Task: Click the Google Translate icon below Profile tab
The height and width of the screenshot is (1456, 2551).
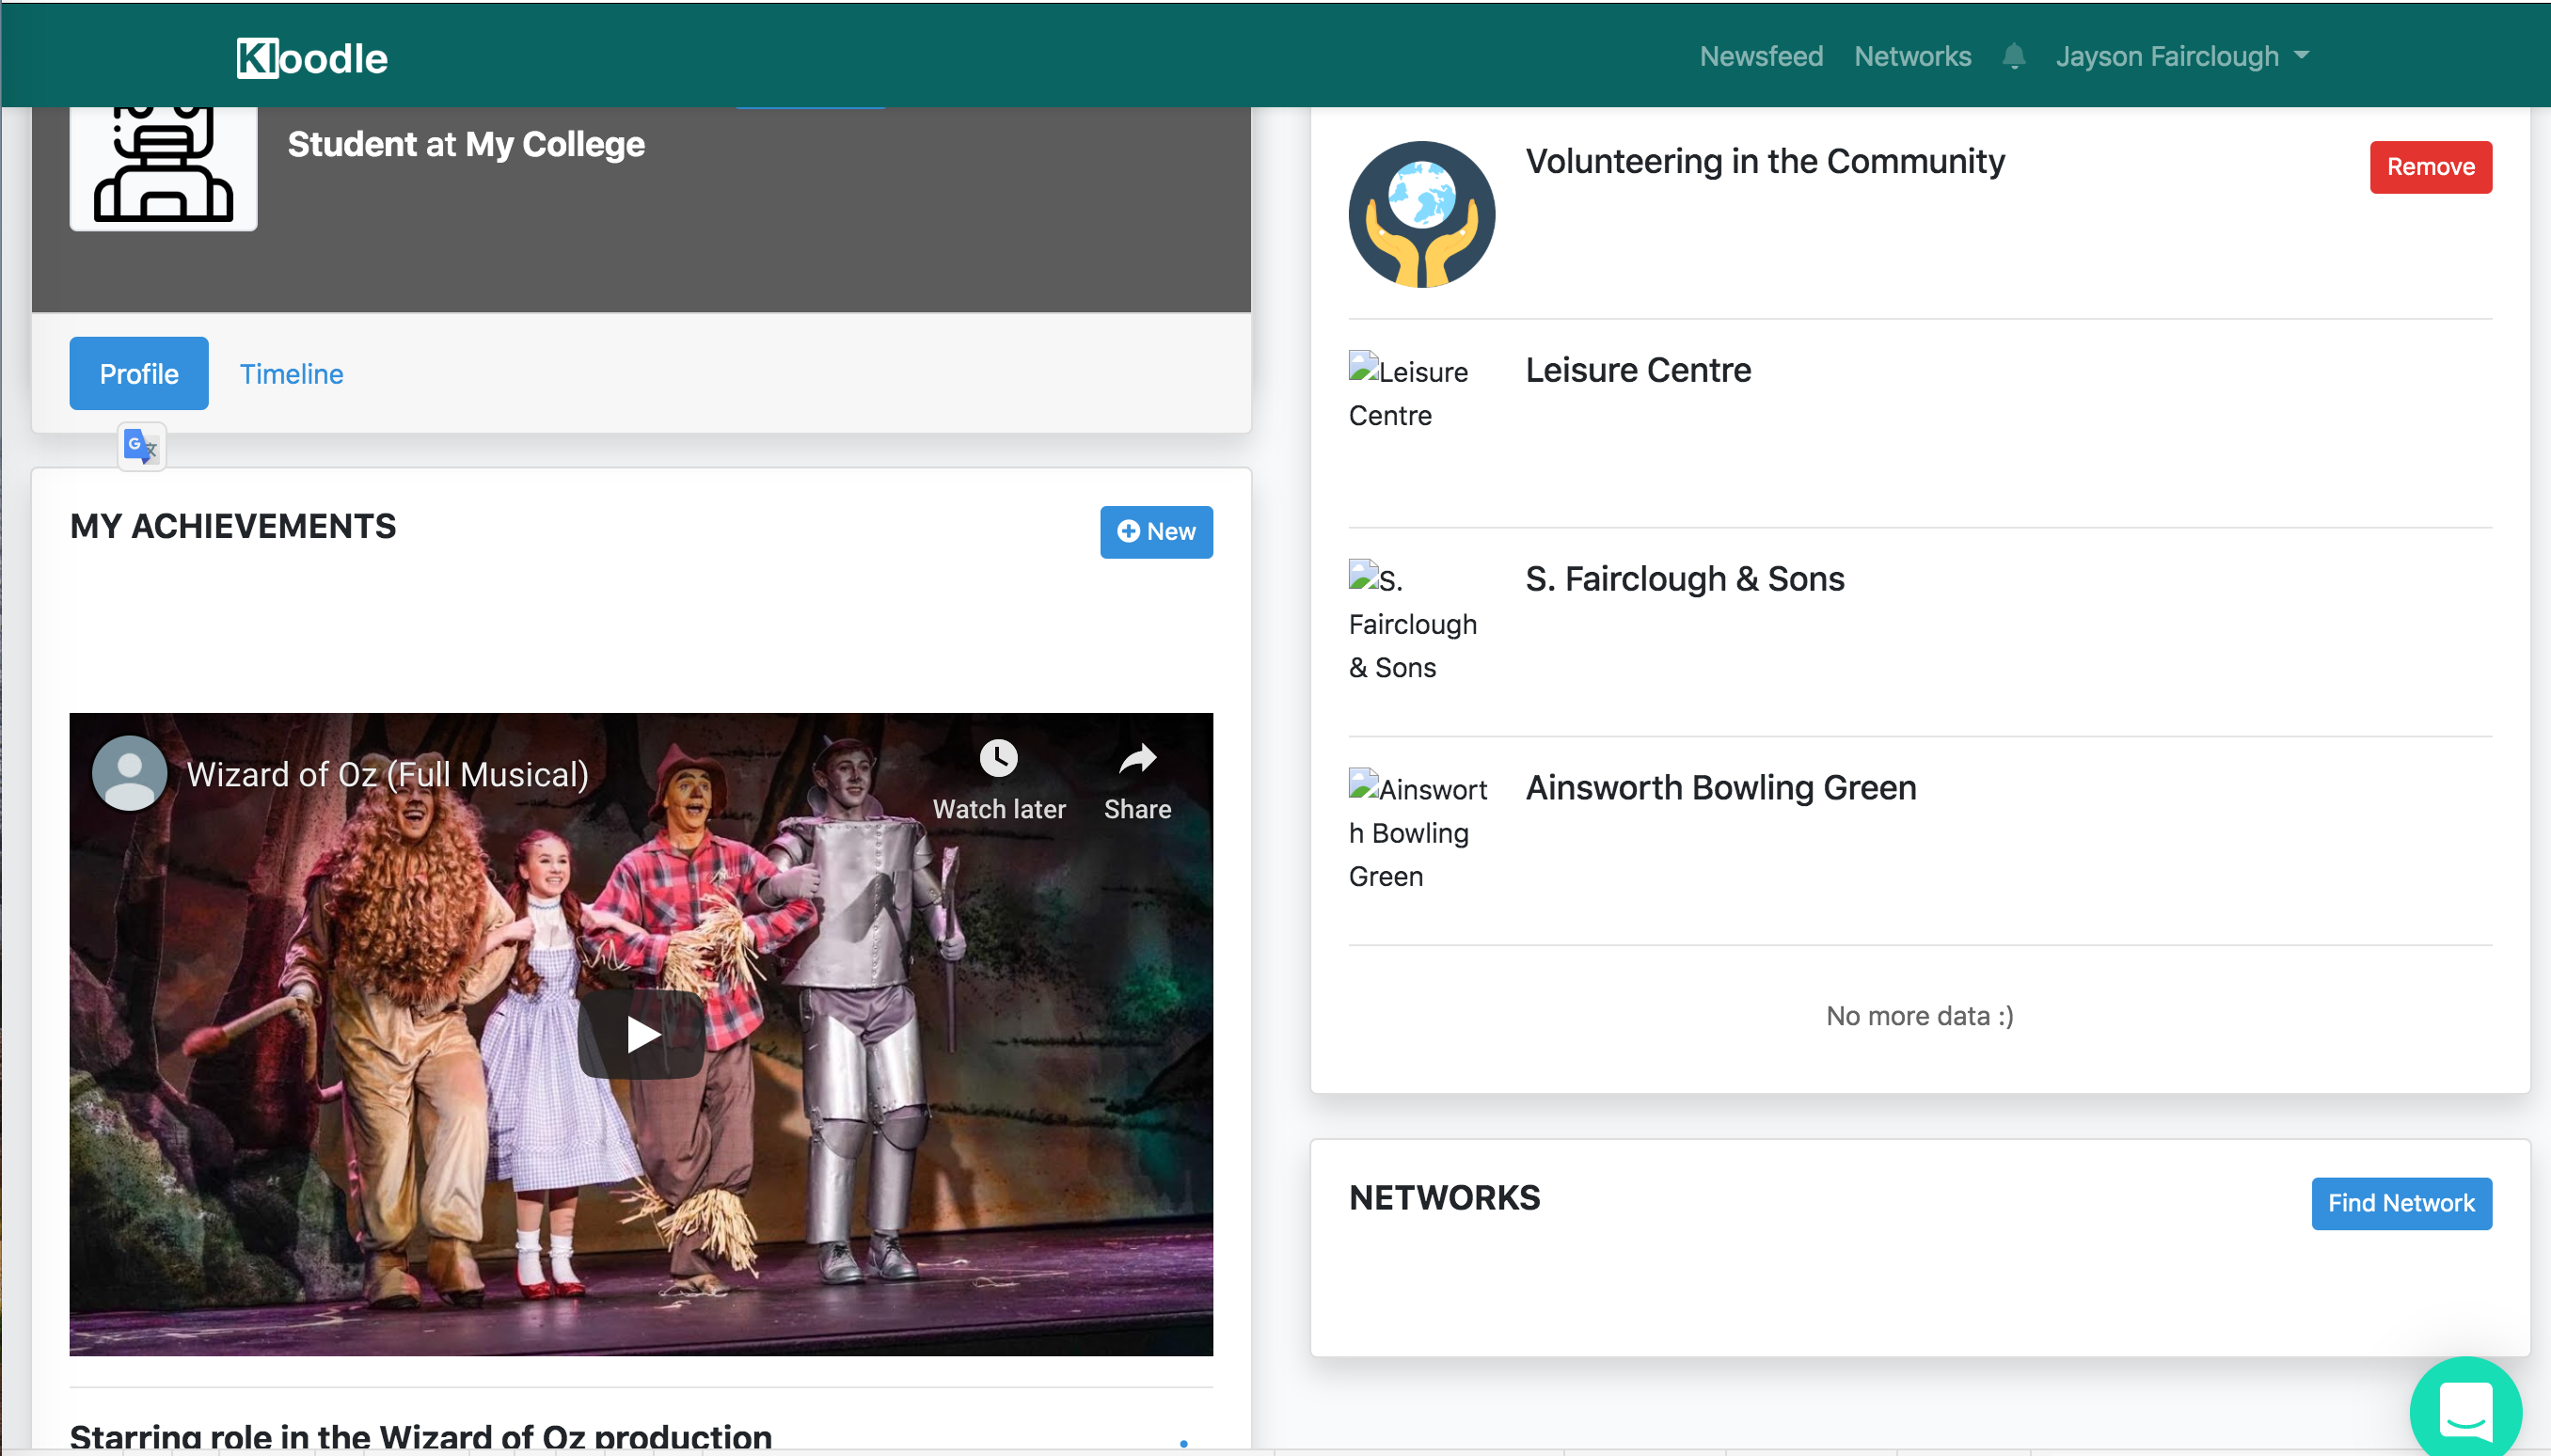Action: (141, 447)
